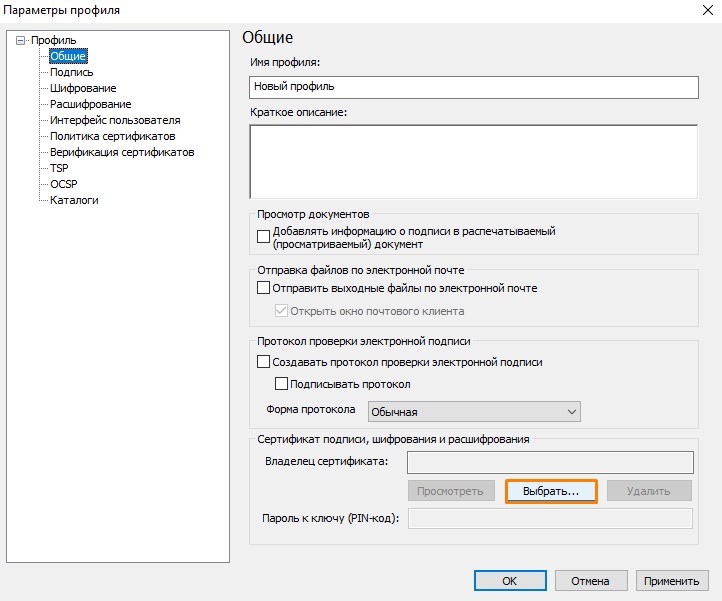Viewport: 722px width, 601px height.
Task: Click the Выбрать... certificate button
Action: pos(551,491)
